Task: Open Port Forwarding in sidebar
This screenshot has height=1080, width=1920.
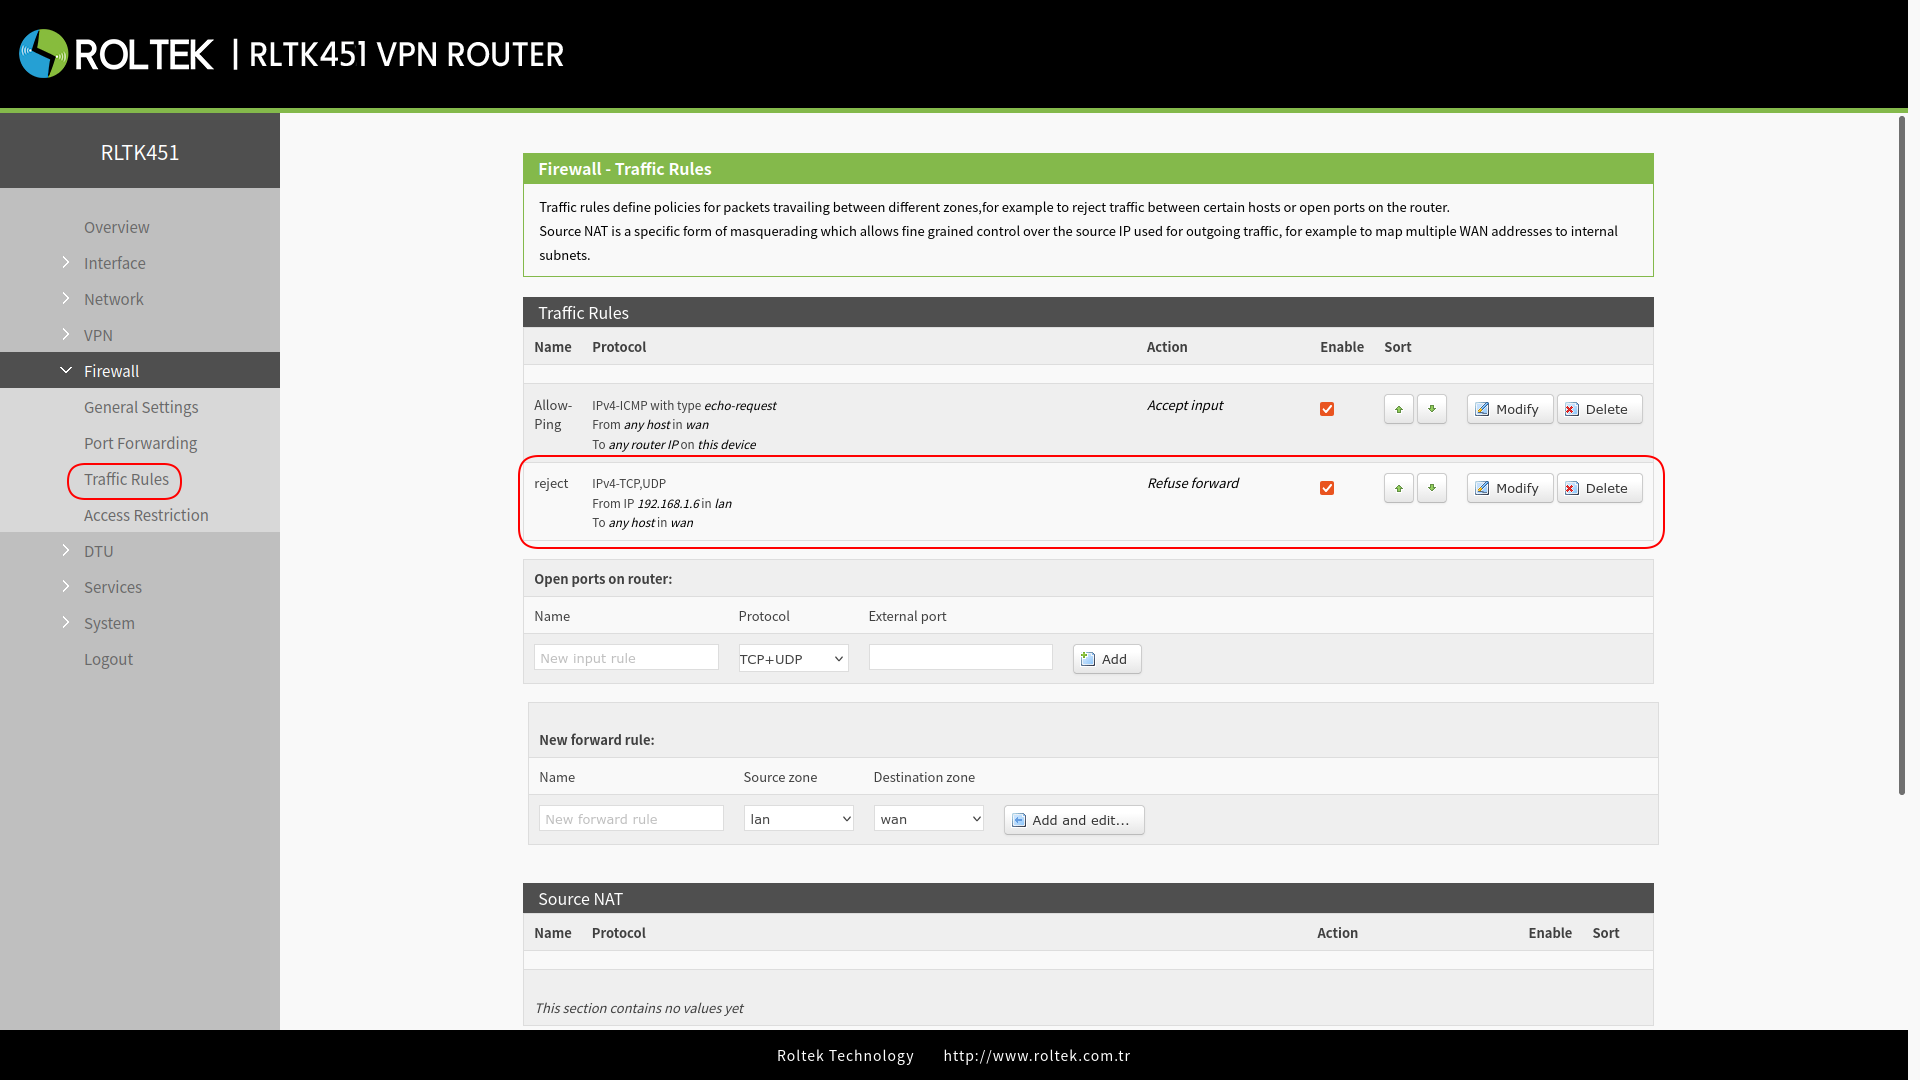Action: 140,443
